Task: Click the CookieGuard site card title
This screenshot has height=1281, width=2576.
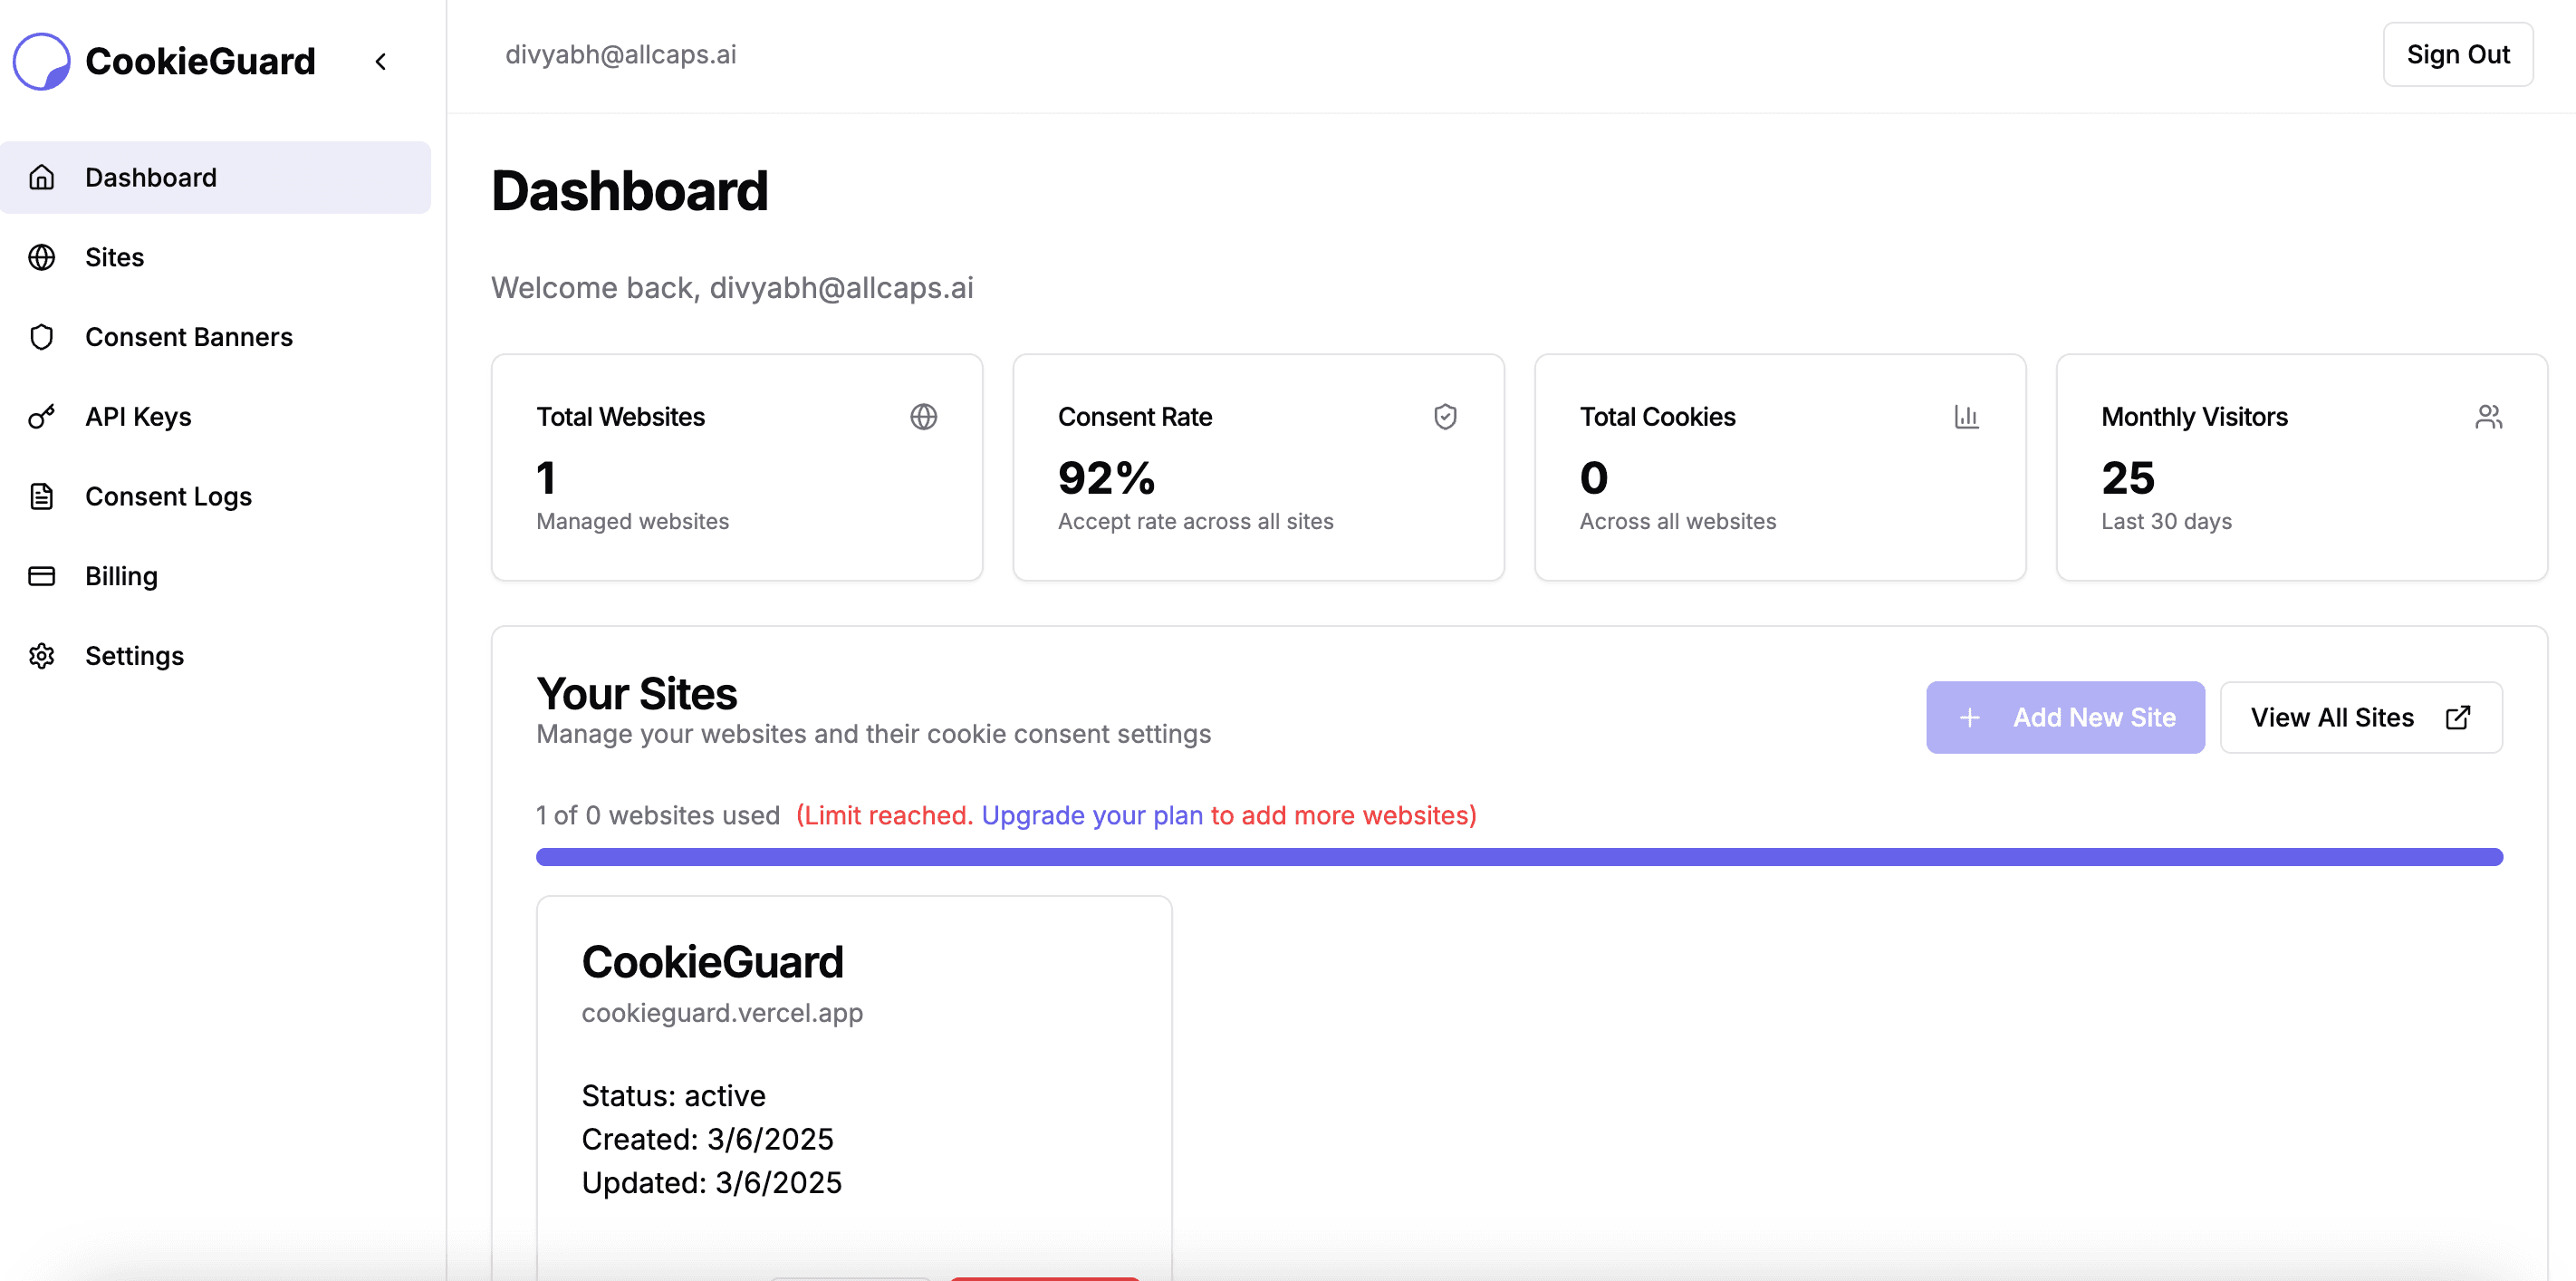Action: [712, 961]
